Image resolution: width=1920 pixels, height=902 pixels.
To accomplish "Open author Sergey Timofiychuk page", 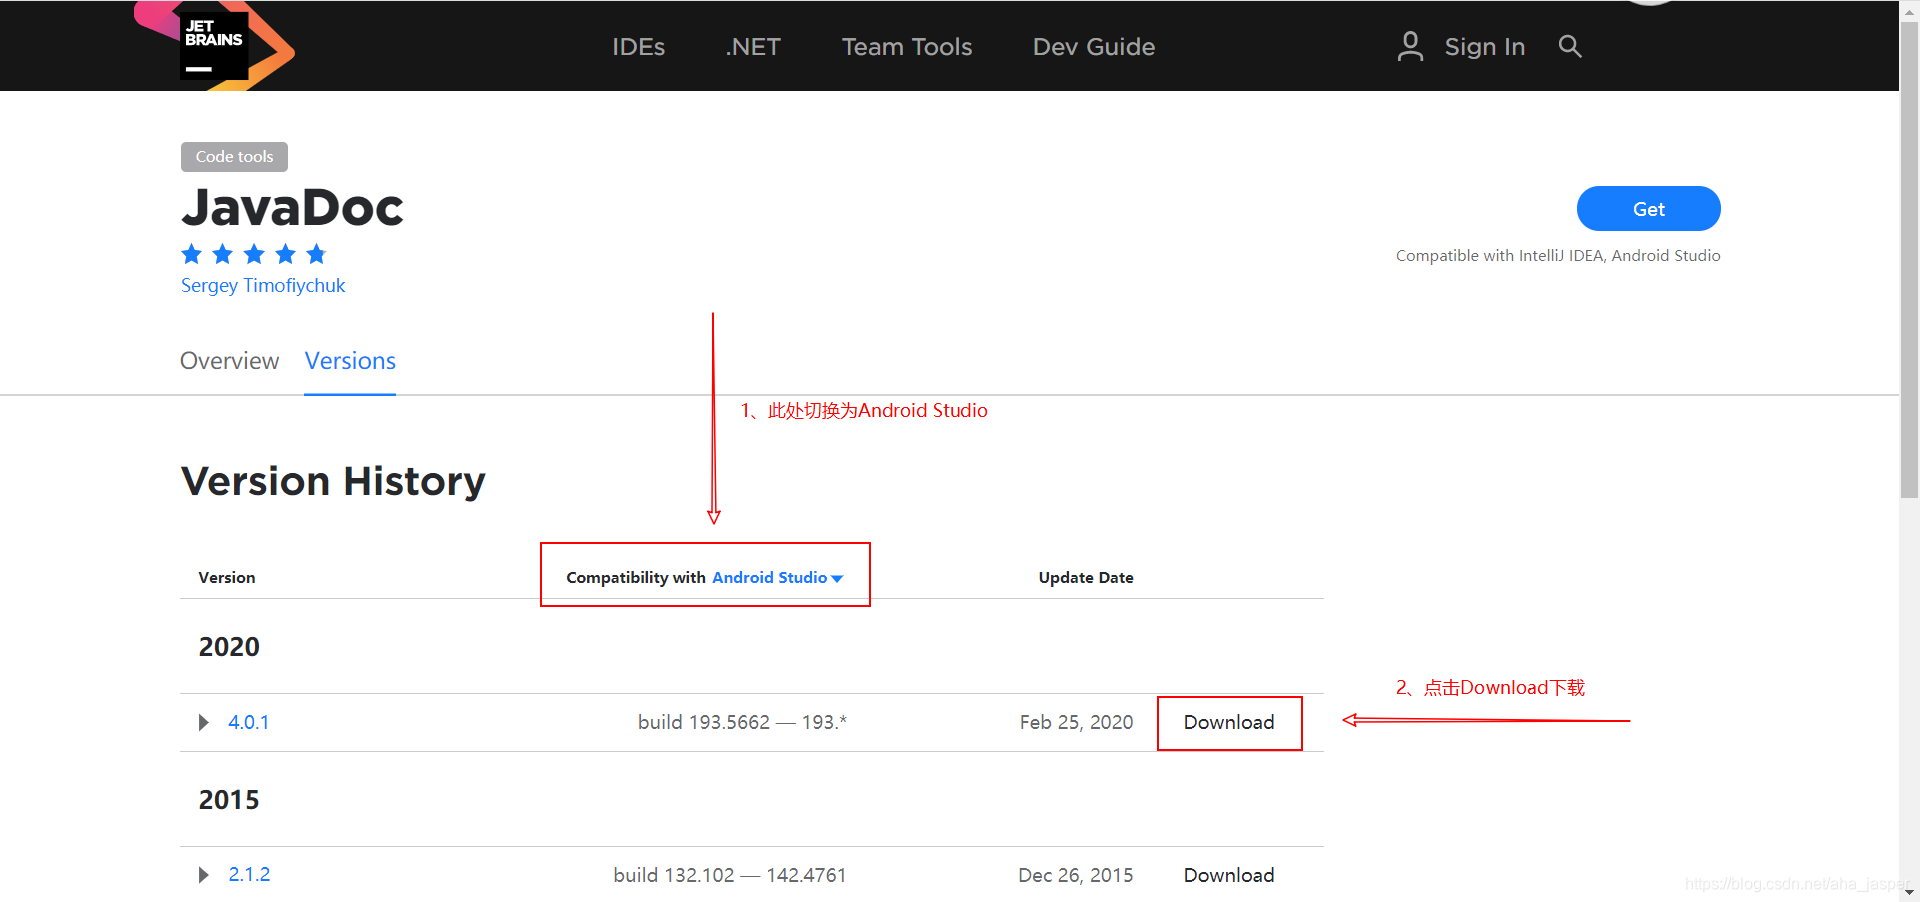I will tap(263, 286).
